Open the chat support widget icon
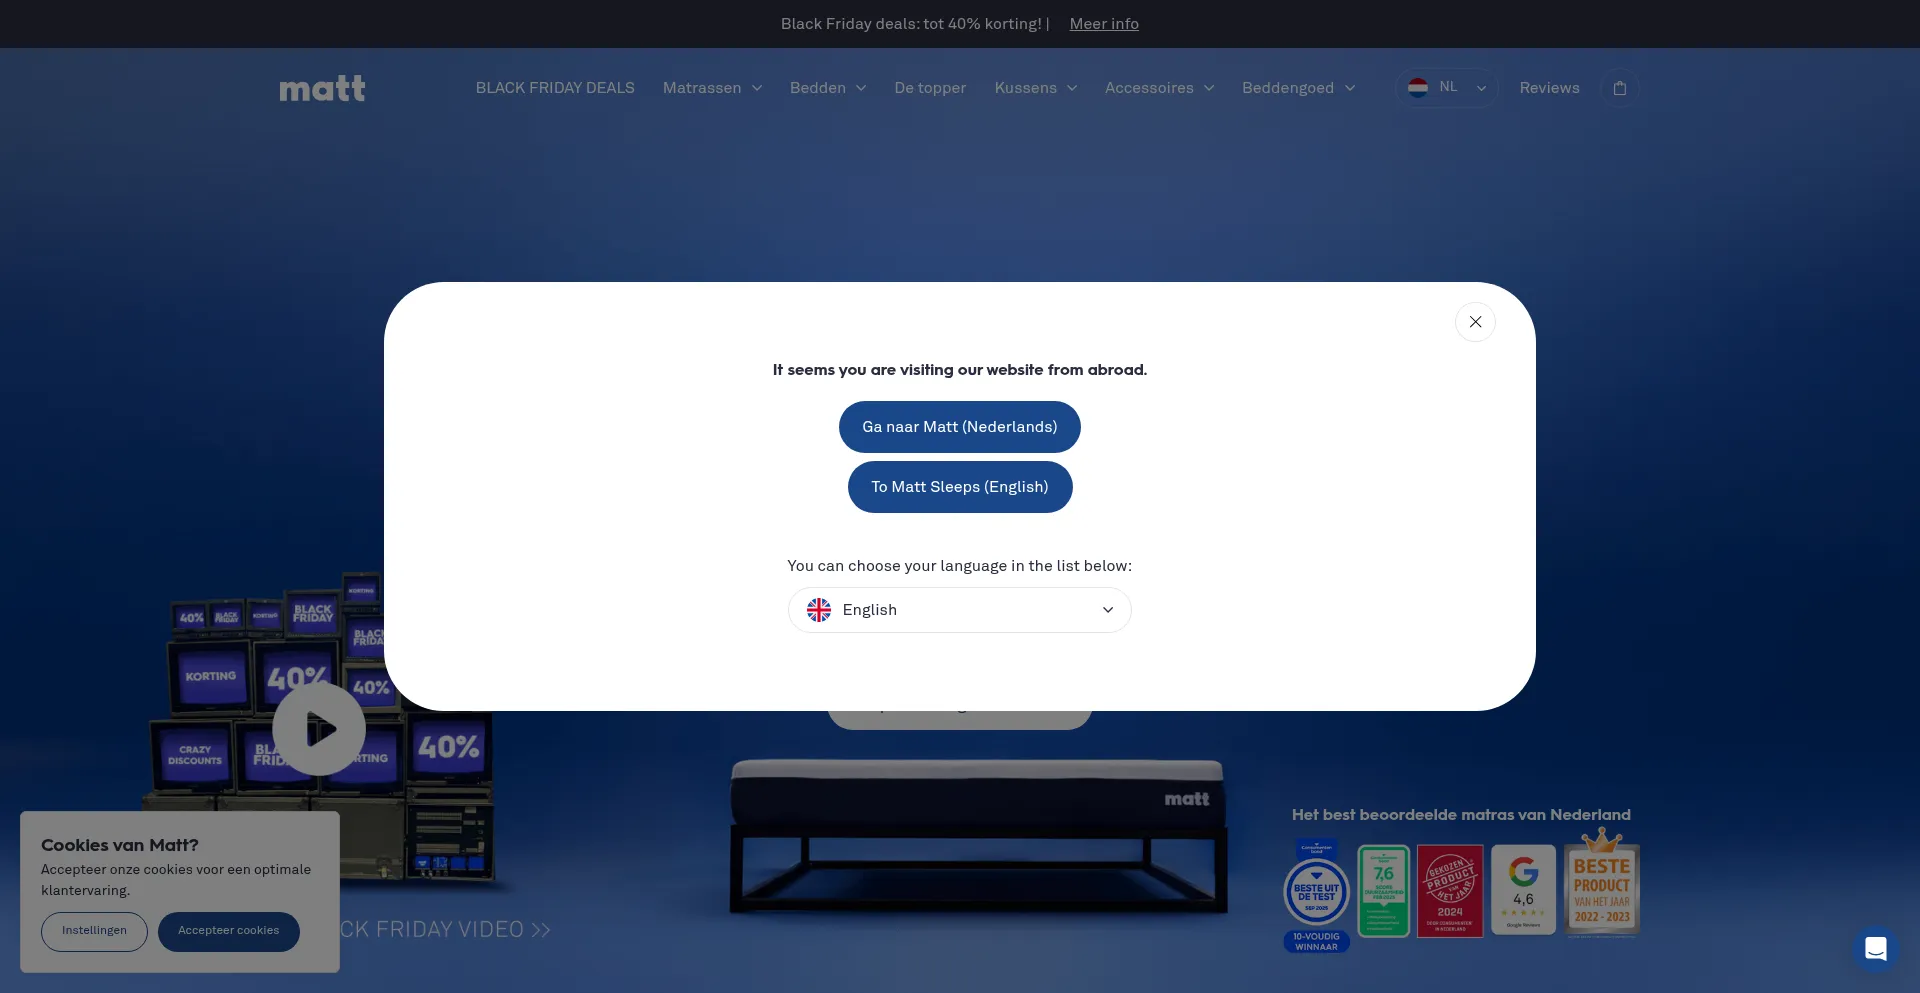 coord(1875,948)
